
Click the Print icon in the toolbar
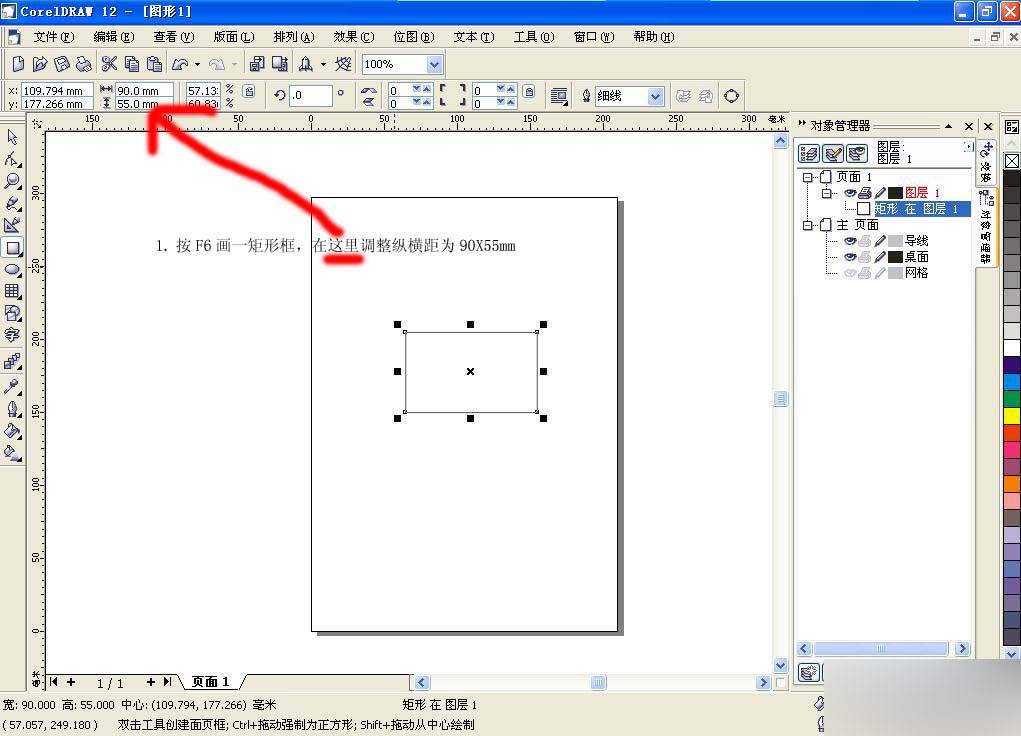83,64
